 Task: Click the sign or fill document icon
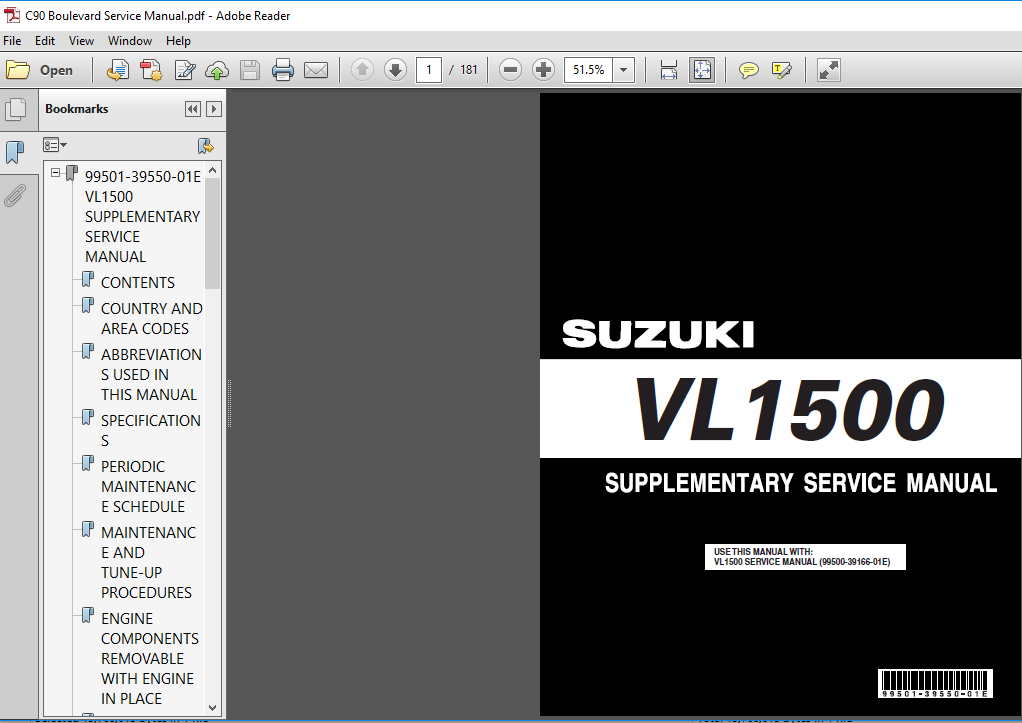(x=185, y=70)
